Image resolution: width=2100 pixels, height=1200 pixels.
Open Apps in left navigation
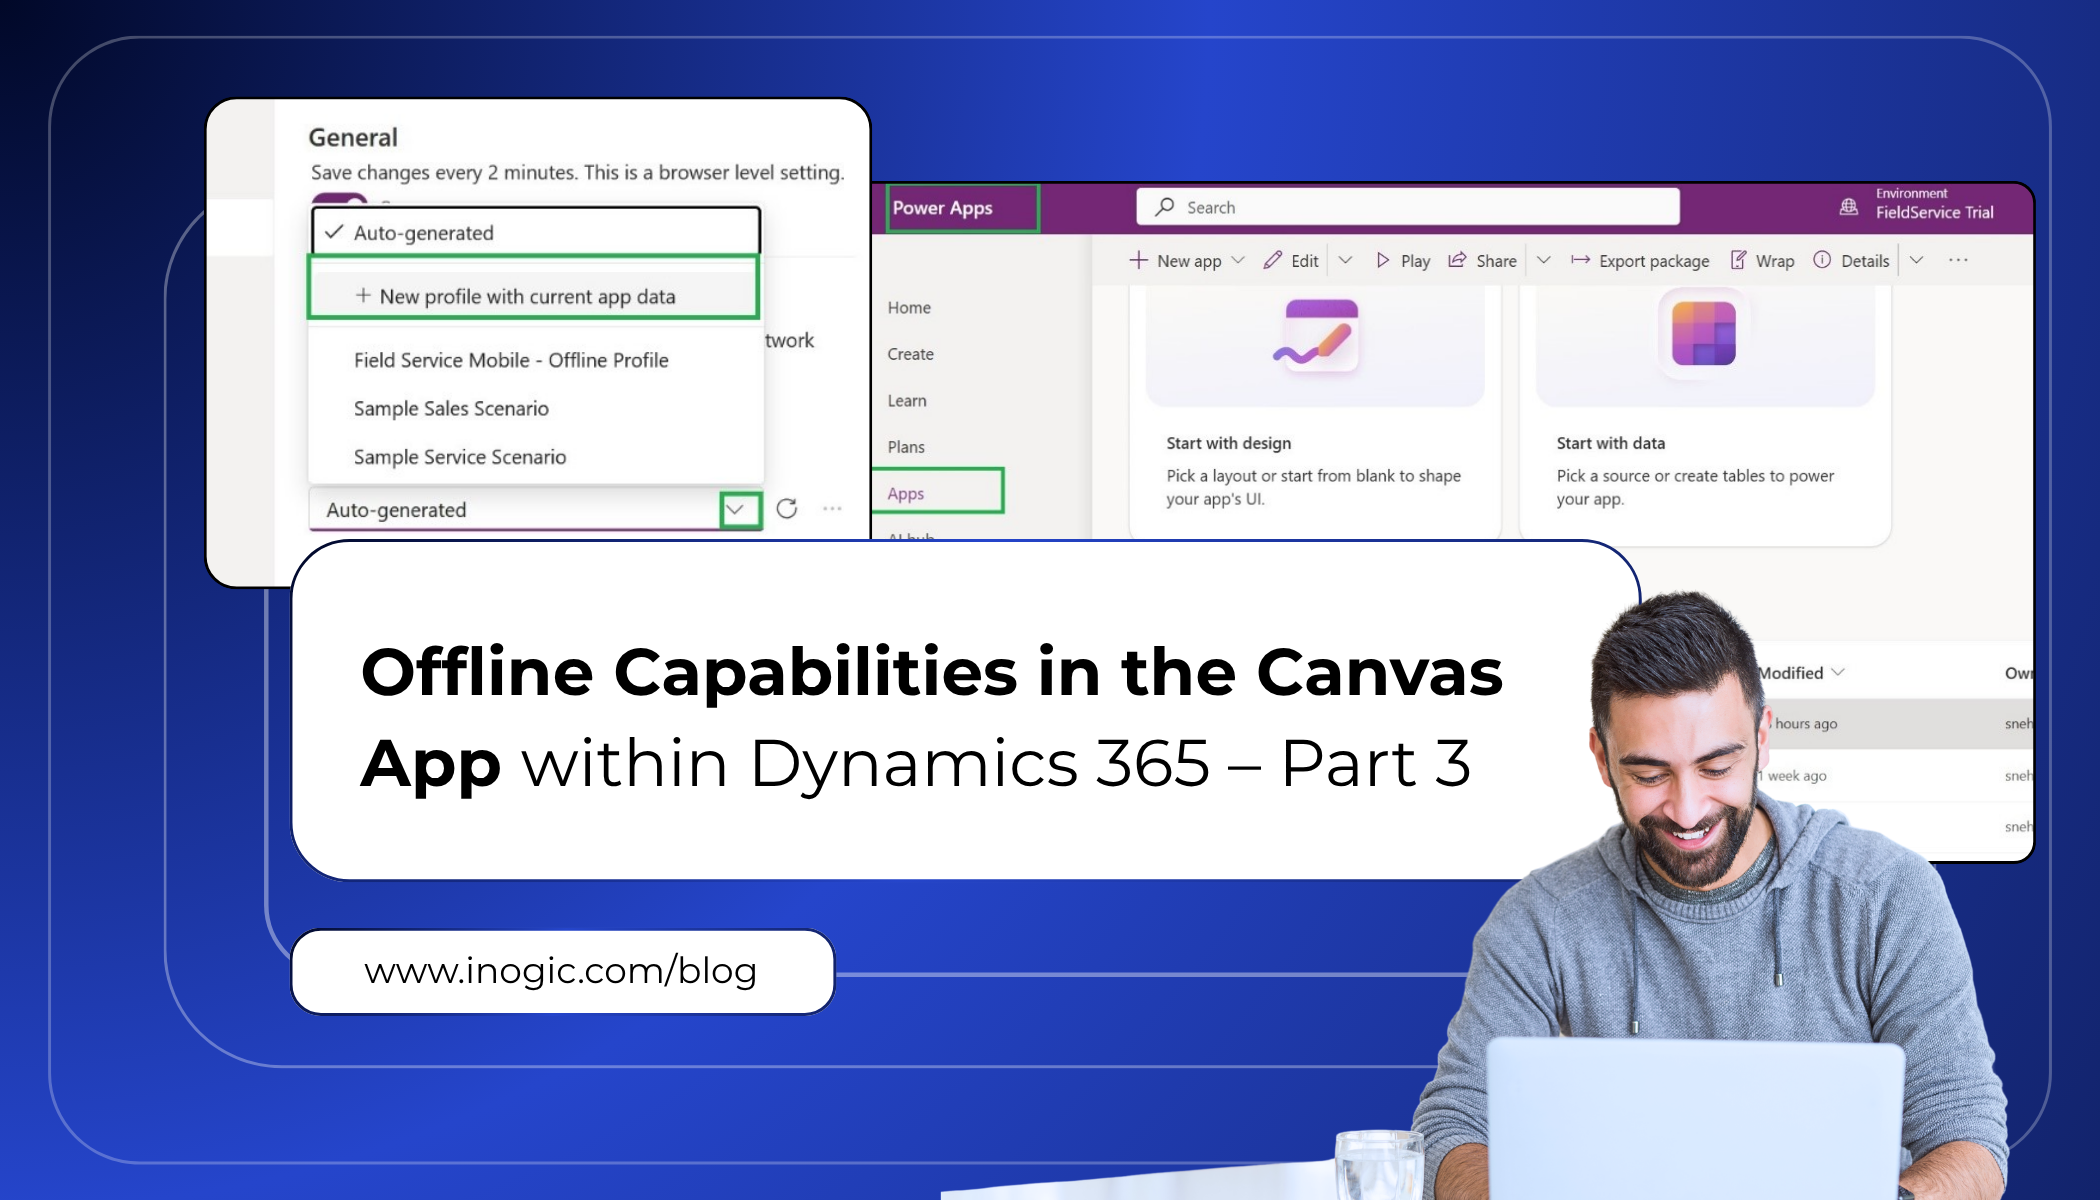point(906,493)
